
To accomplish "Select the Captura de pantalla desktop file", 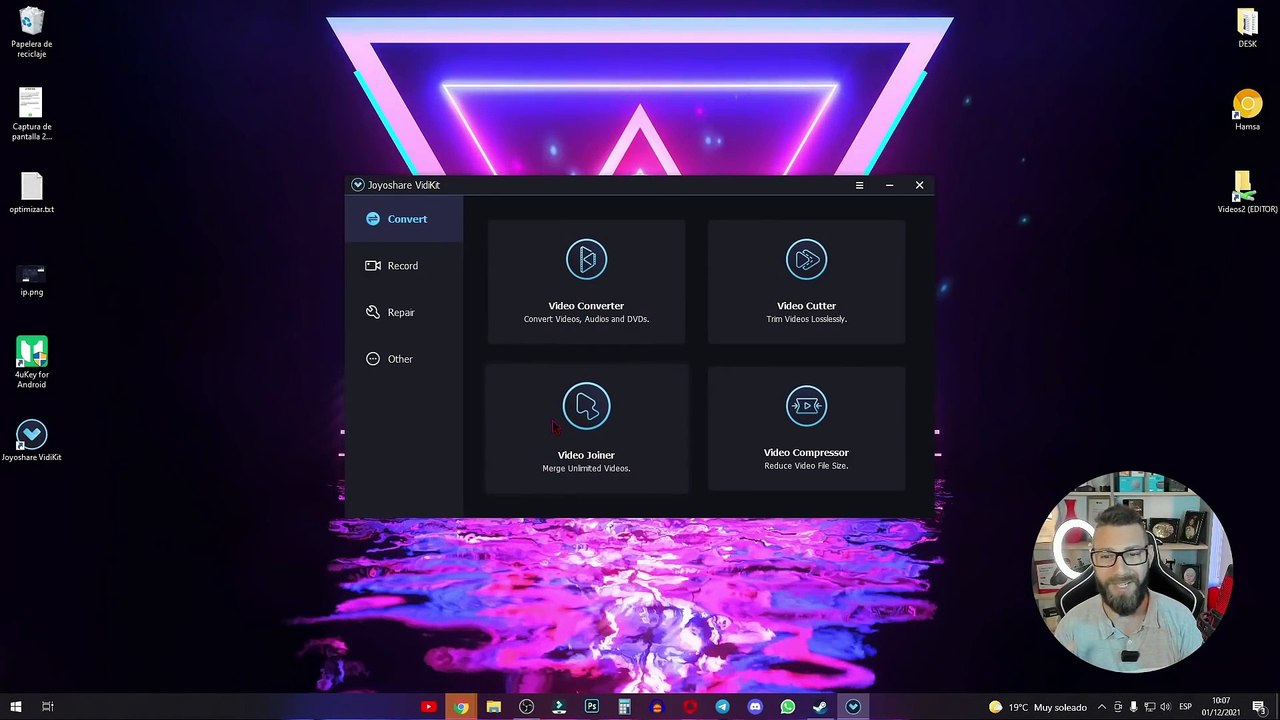I will (x=32, y=114).
